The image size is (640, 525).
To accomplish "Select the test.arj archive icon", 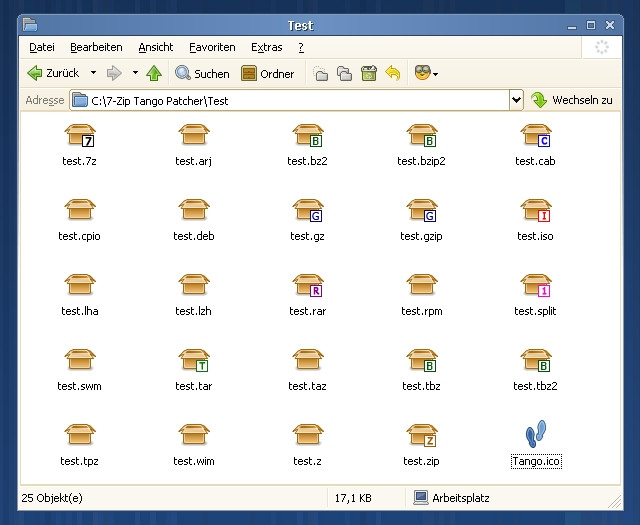I will pos(194,135).
